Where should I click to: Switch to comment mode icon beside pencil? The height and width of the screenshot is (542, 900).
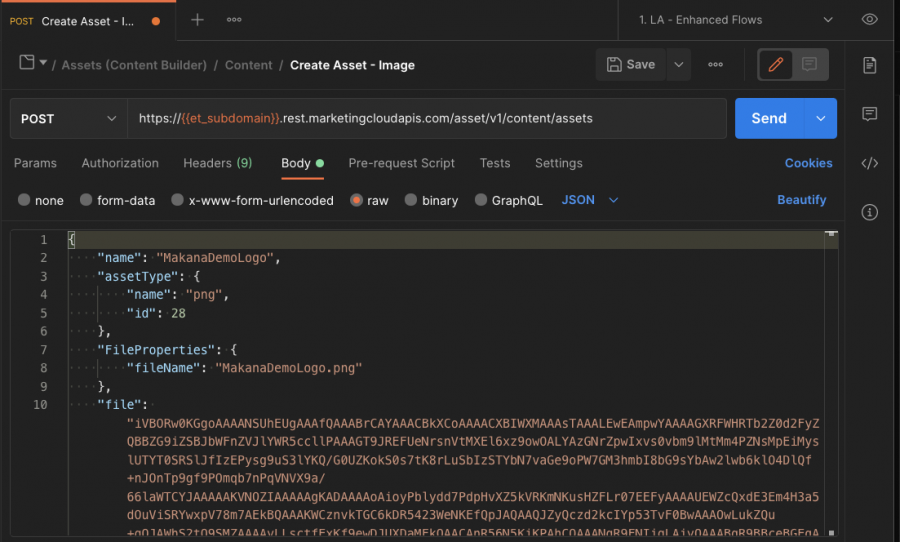pos(809,64)
